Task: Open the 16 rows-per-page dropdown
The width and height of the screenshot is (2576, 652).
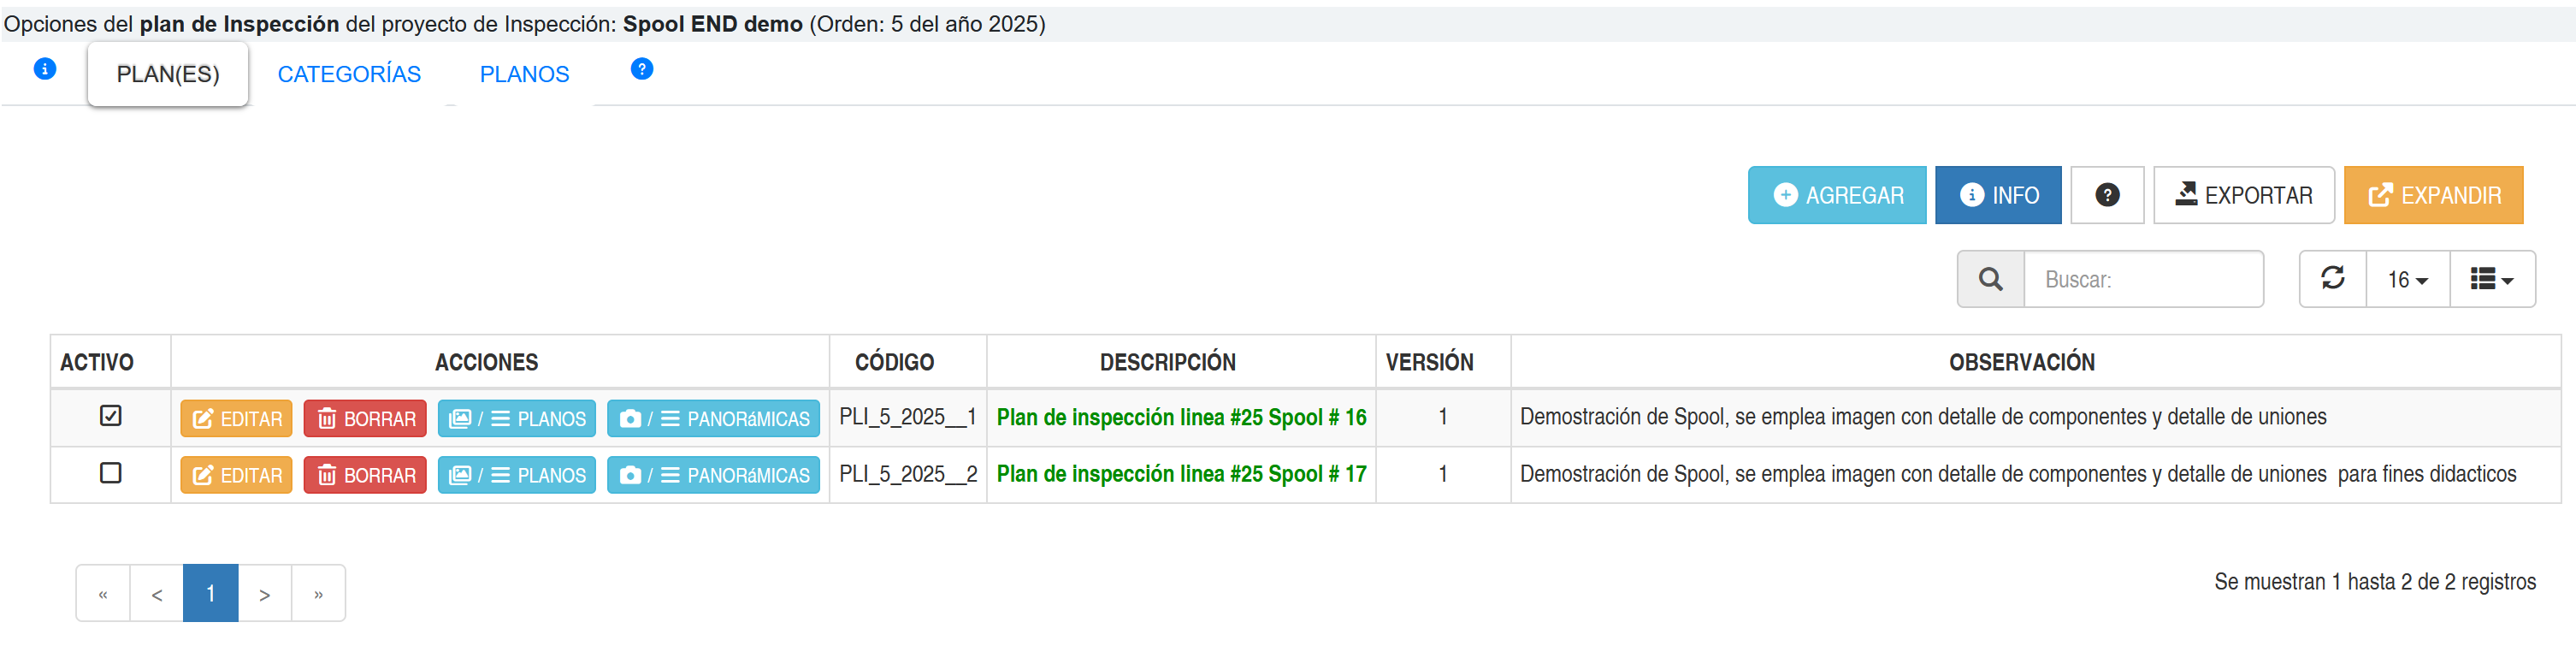Action: click(2407, 280)
